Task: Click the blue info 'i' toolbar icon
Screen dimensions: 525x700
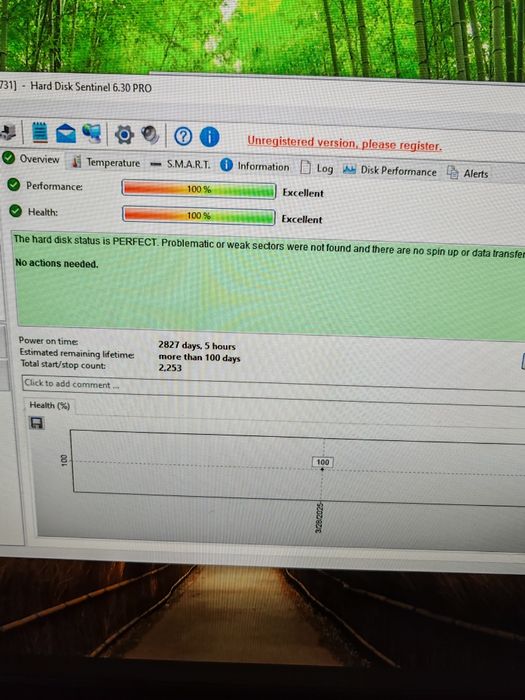Action: [209, 137]
